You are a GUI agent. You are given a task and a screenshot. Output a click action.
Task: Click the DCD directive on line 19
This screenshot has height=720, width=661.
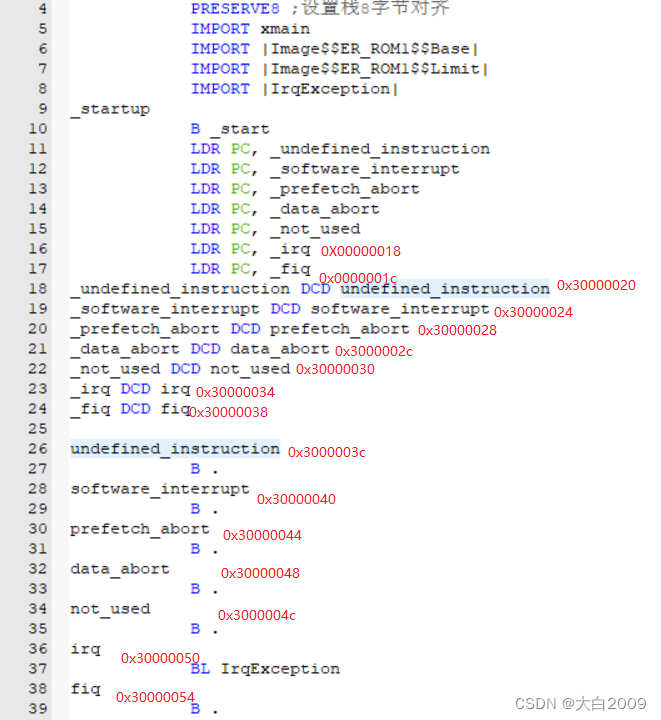[285, 309]
